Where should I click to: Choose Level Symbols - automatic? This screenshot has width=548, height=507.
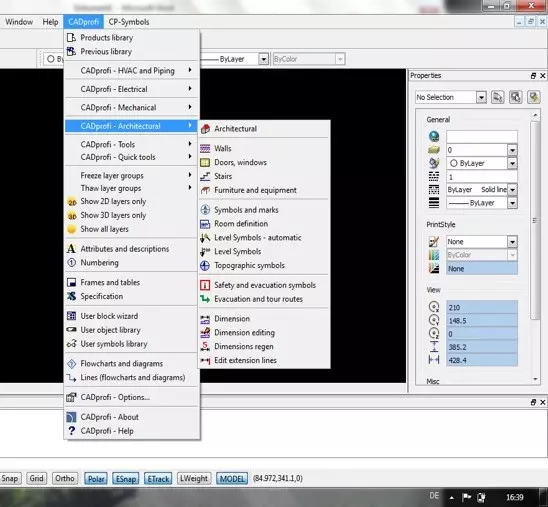[264, 238]
